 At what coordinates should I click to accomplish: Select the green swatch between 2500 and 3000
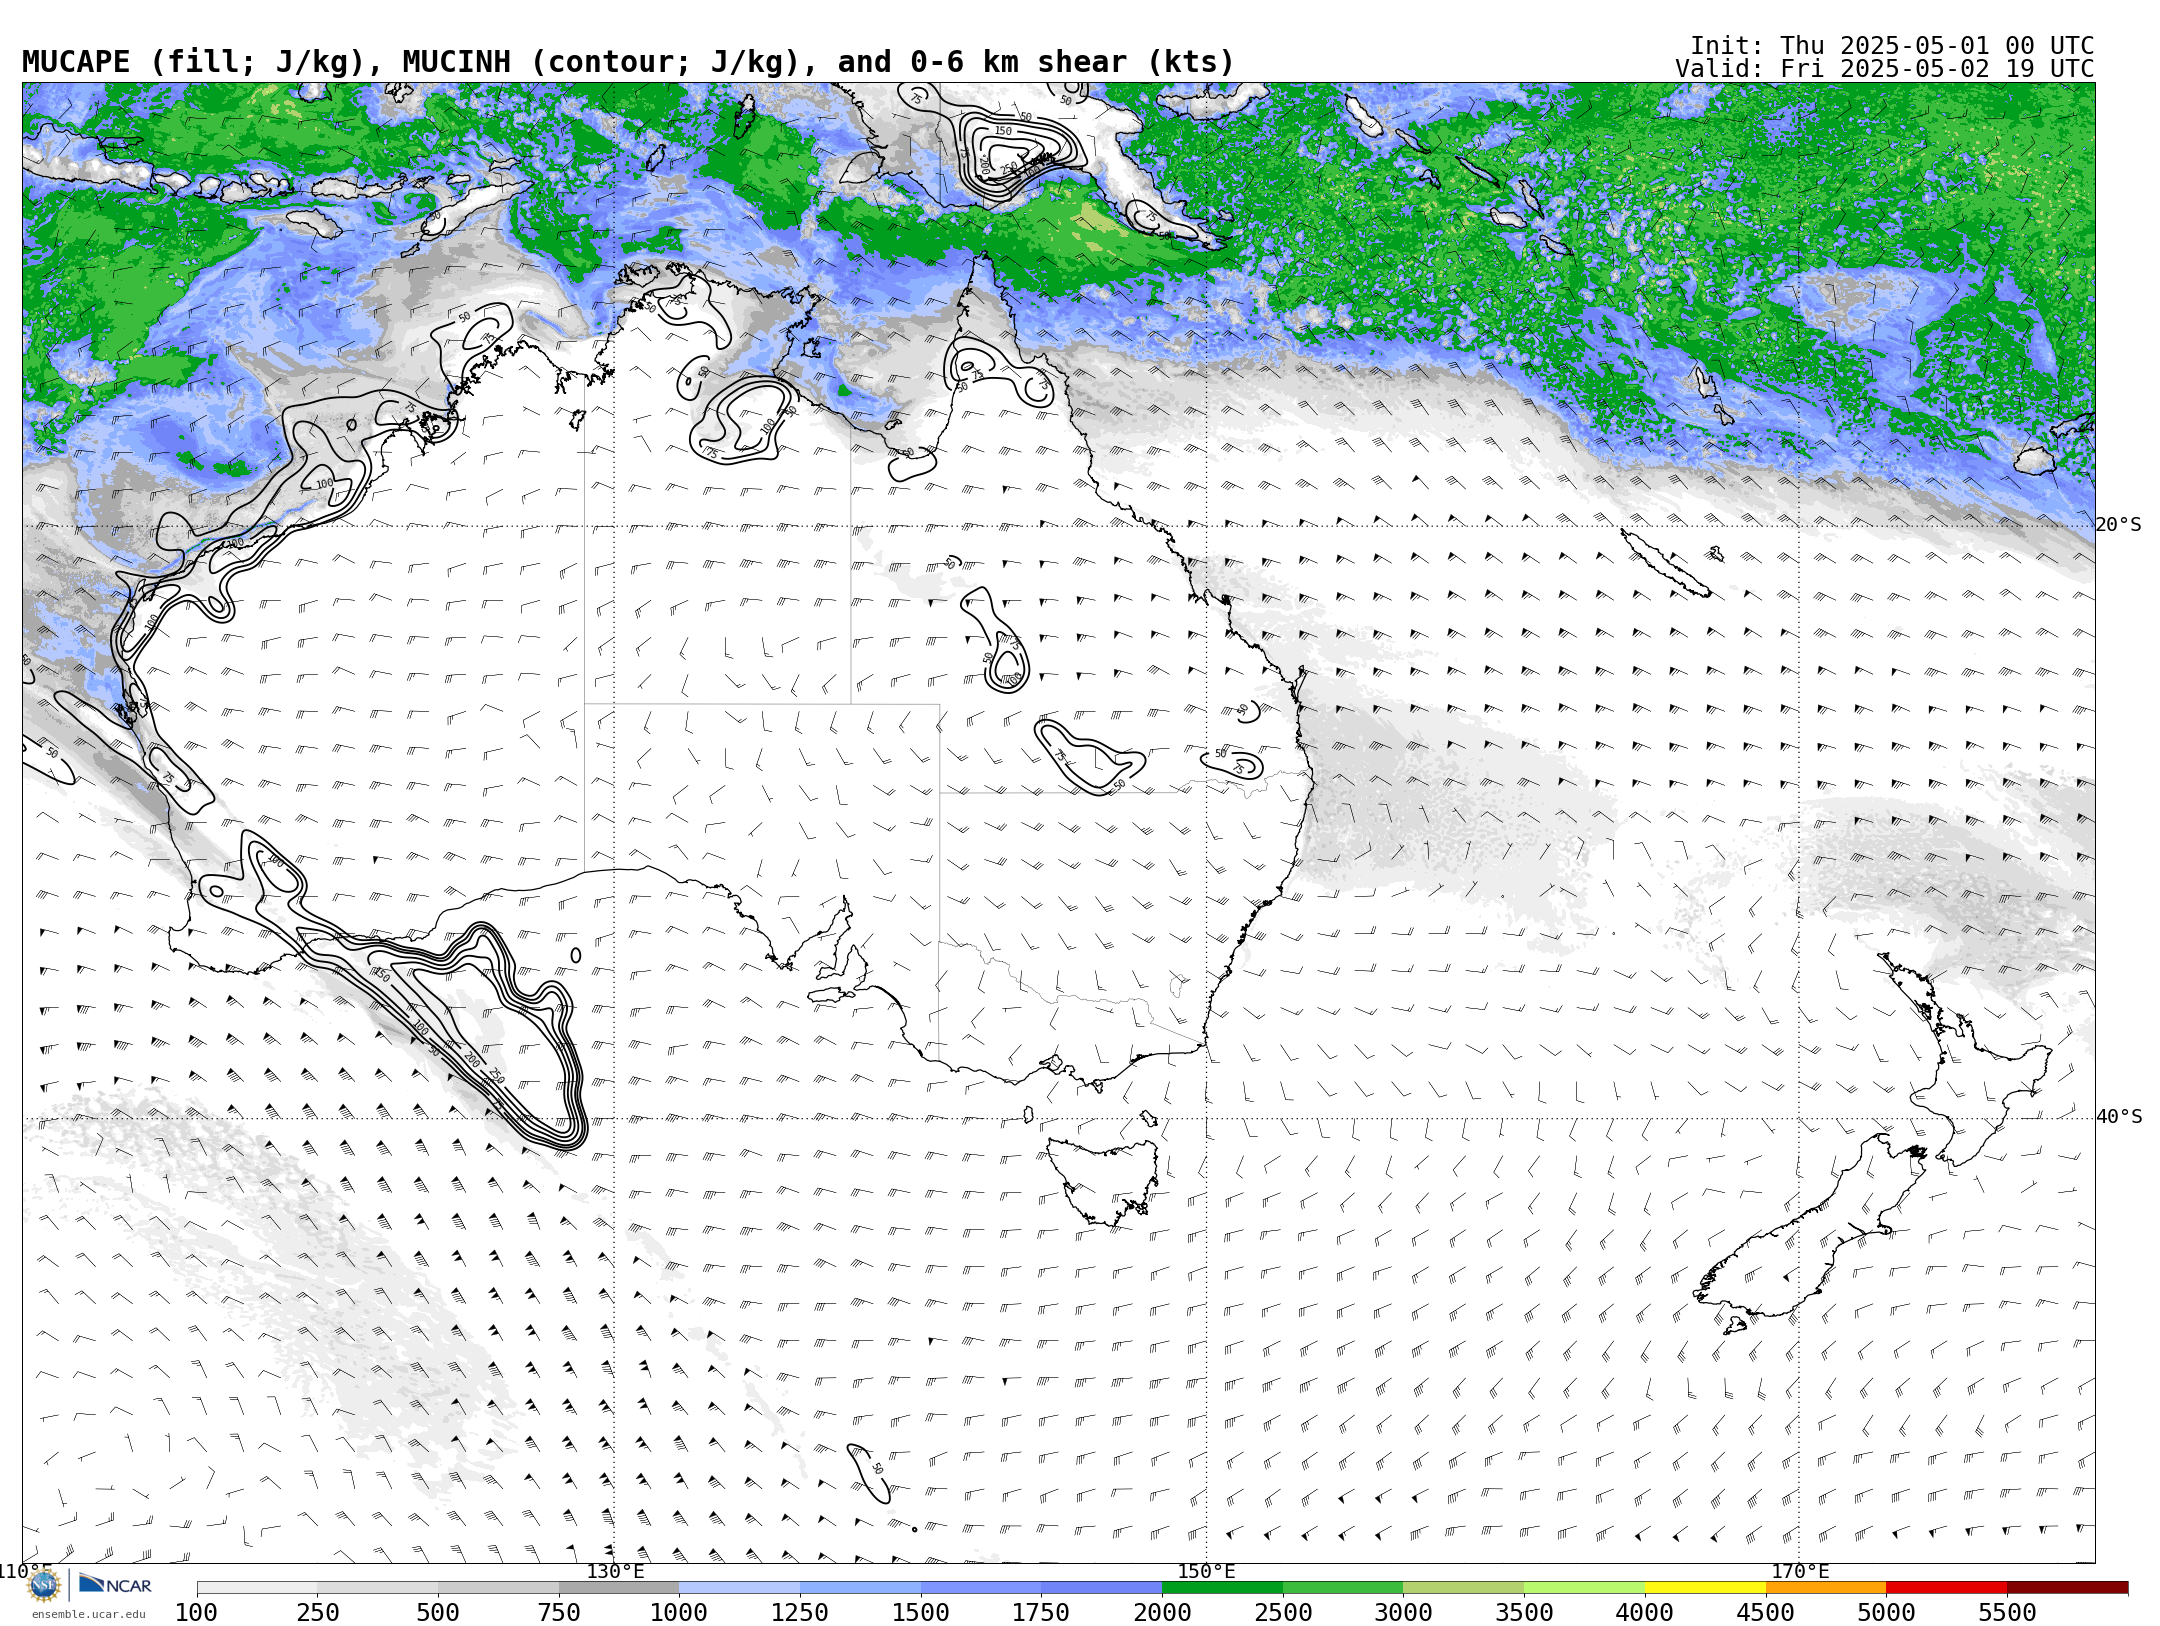pos(1343,1588)
